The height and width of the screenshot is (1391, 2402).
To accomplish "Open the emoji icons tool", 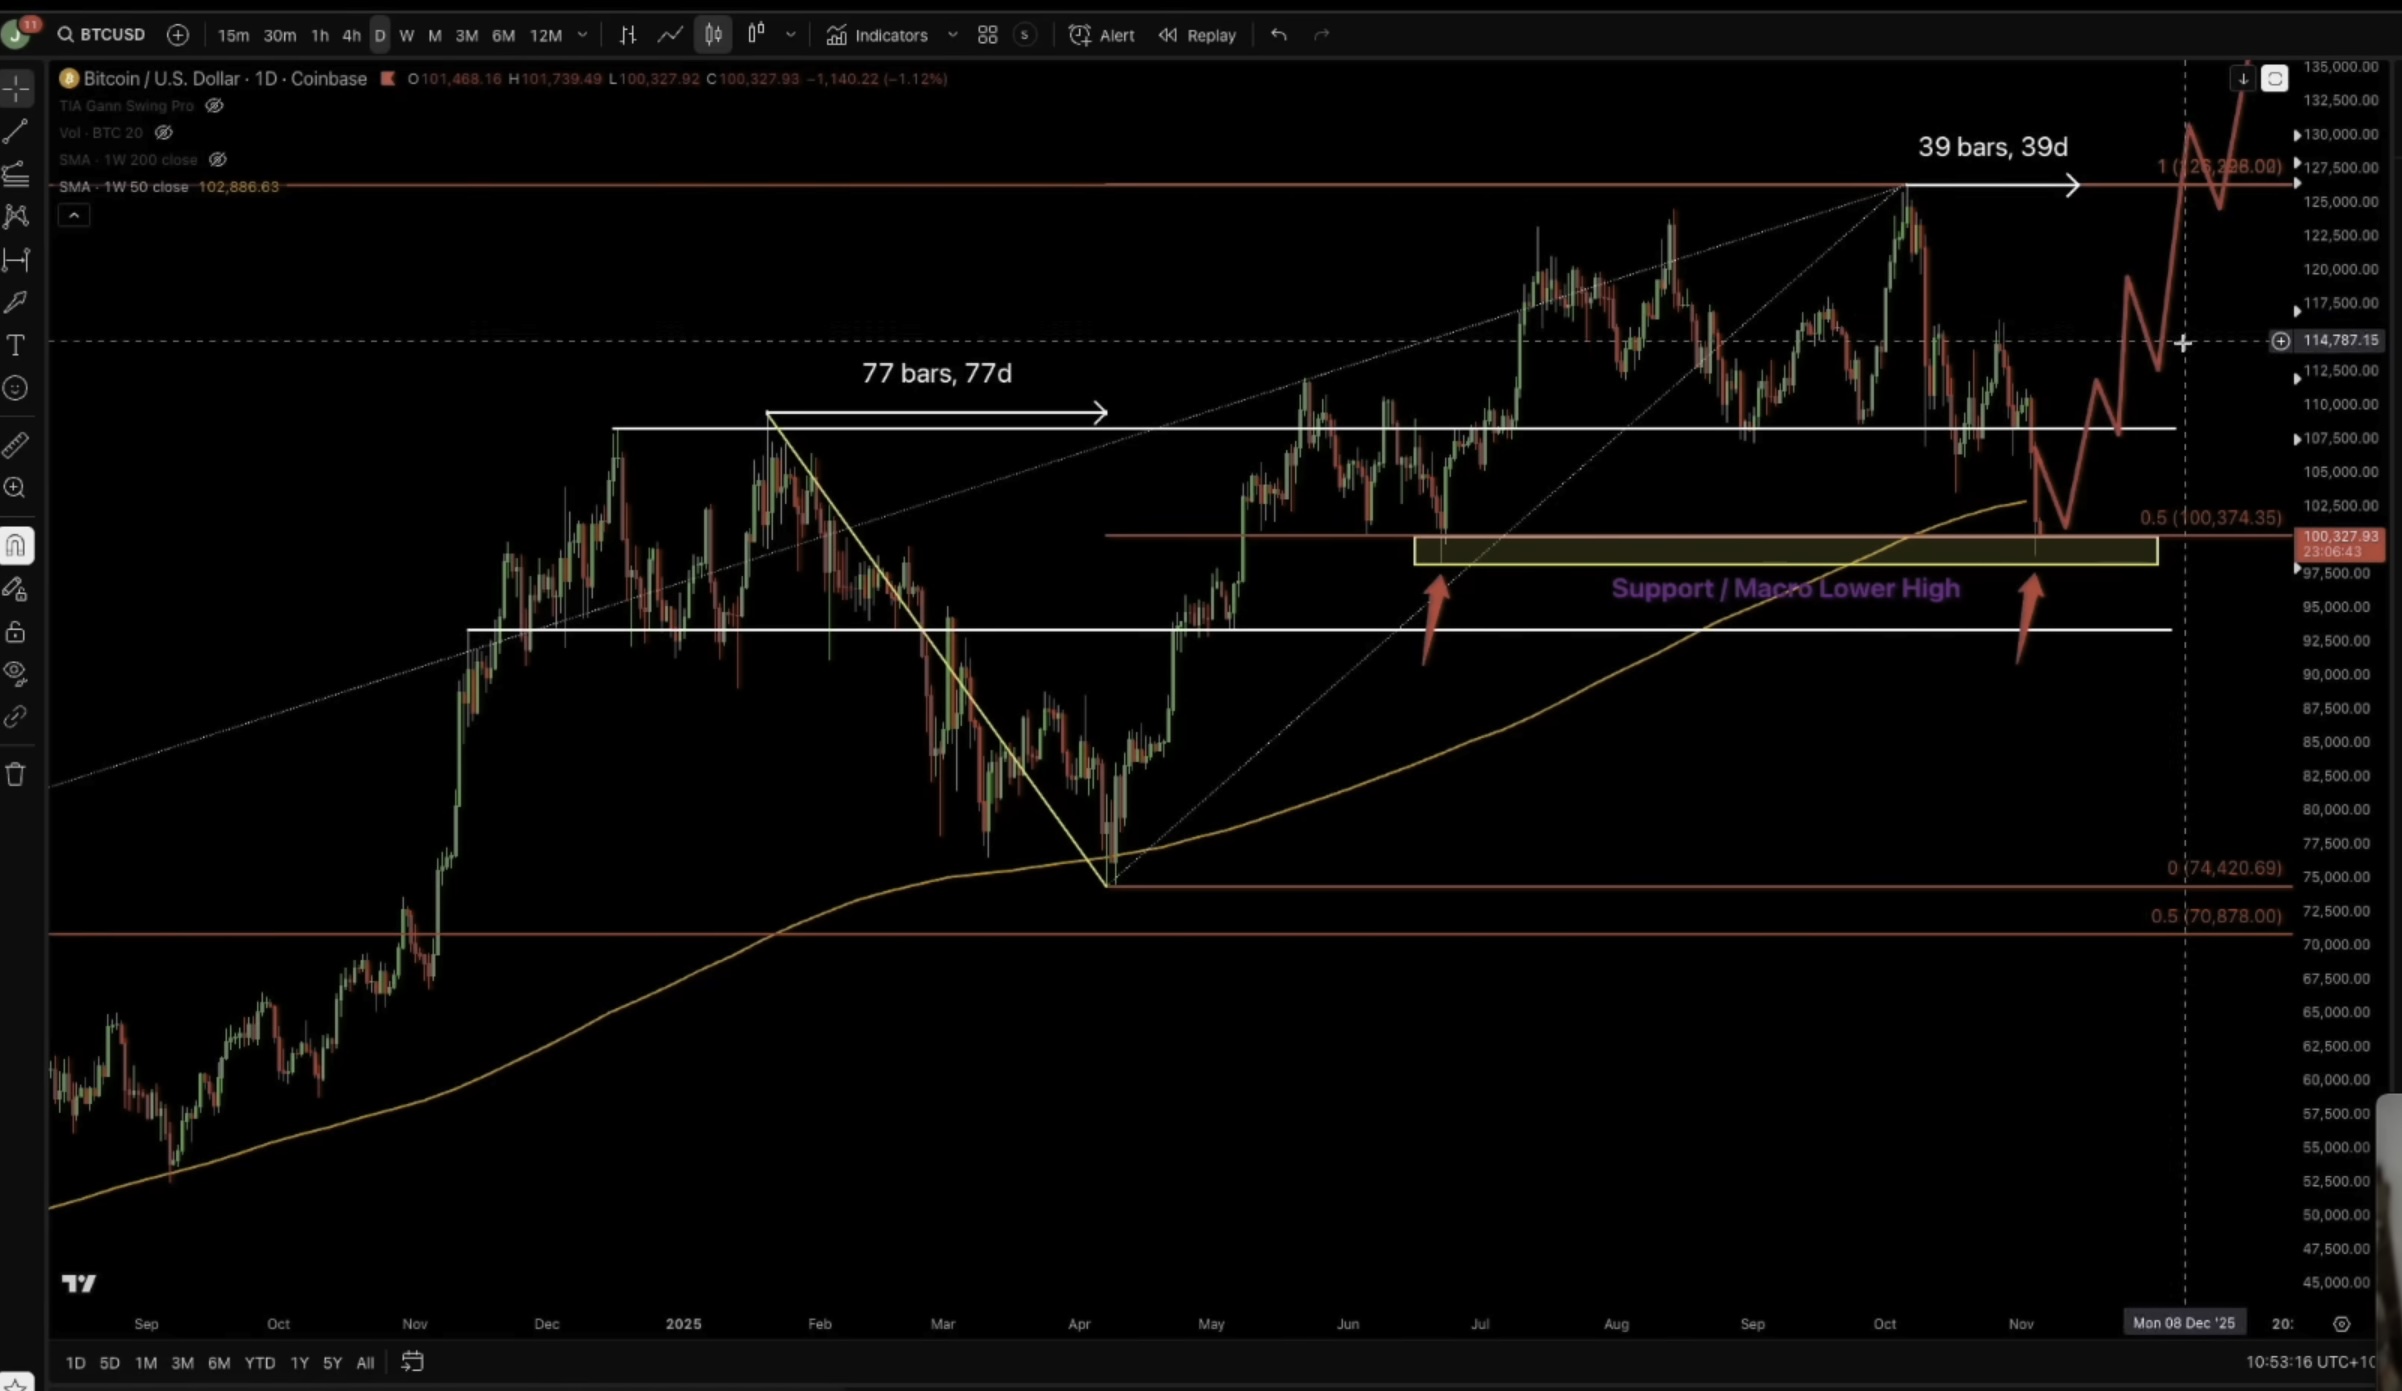I will [16, 389].
